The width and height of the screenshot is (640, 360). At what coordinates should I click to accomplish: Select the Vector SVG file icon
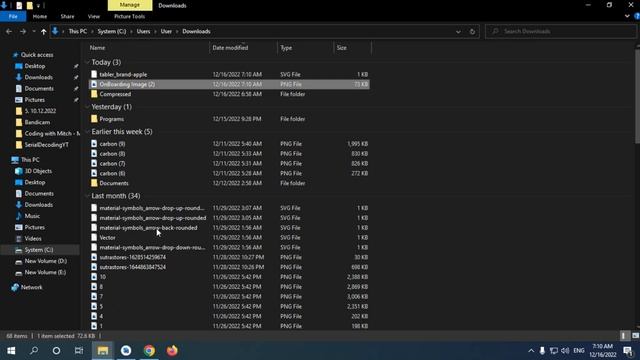(x=94, y=238)
